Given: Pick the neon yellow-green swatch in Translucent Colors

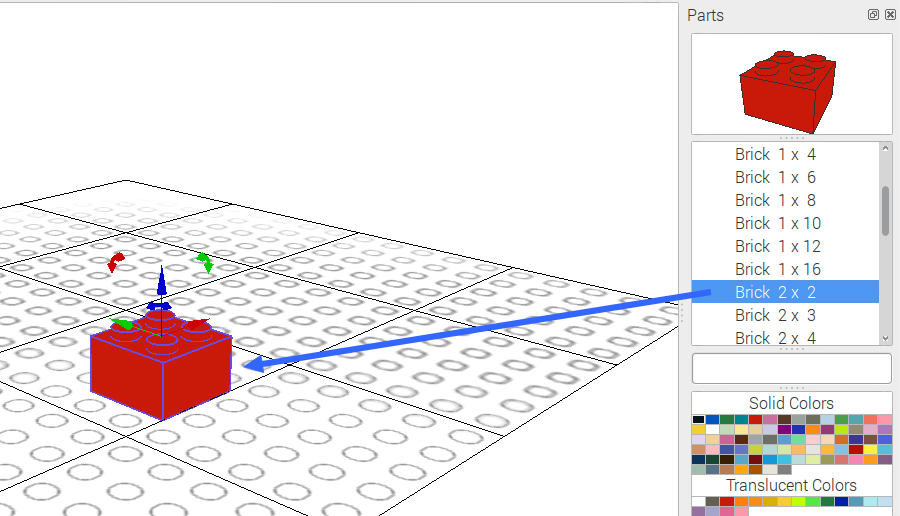Looking at the screenshot, I should click(x=798, y=502).
